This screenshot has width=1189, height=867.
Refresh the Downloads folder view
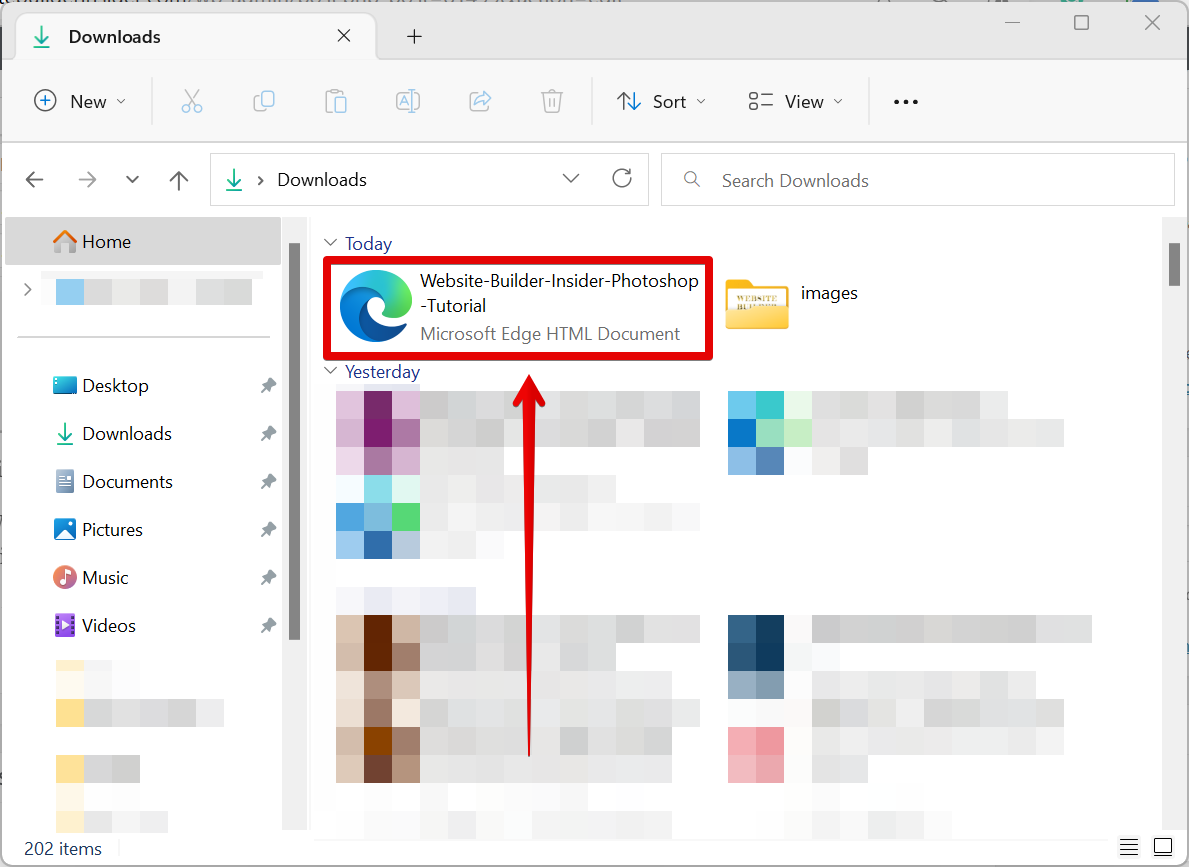coord(622,179)
